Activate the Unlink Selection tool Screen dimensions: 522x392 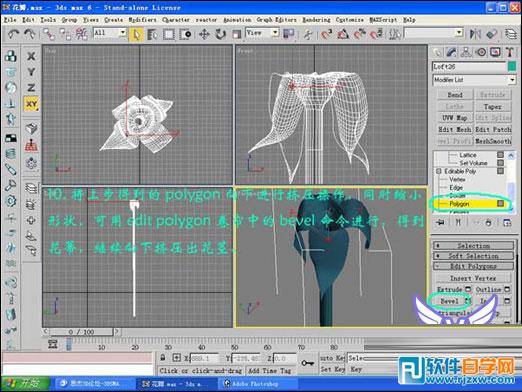pyautogui.click(x=65, y=34)
